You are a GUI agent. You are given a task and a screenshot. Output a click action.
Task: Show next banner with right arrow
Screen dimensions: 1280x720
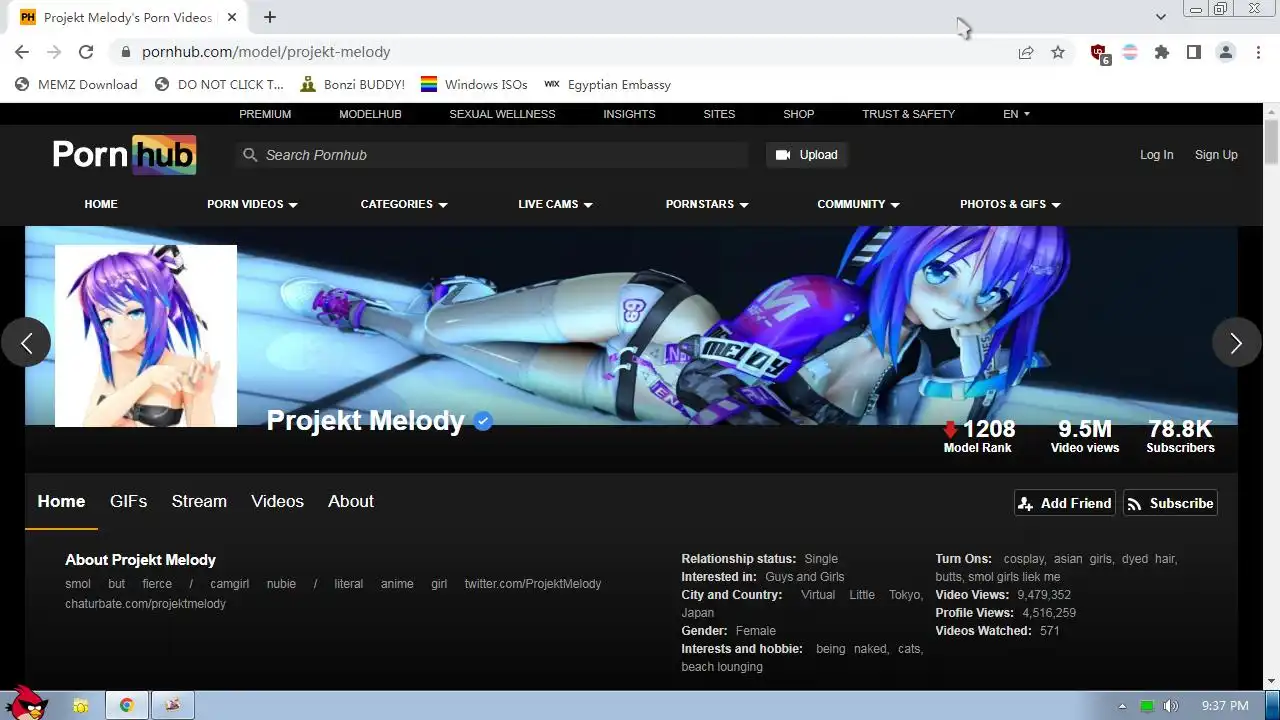(x=1236, y=343)
